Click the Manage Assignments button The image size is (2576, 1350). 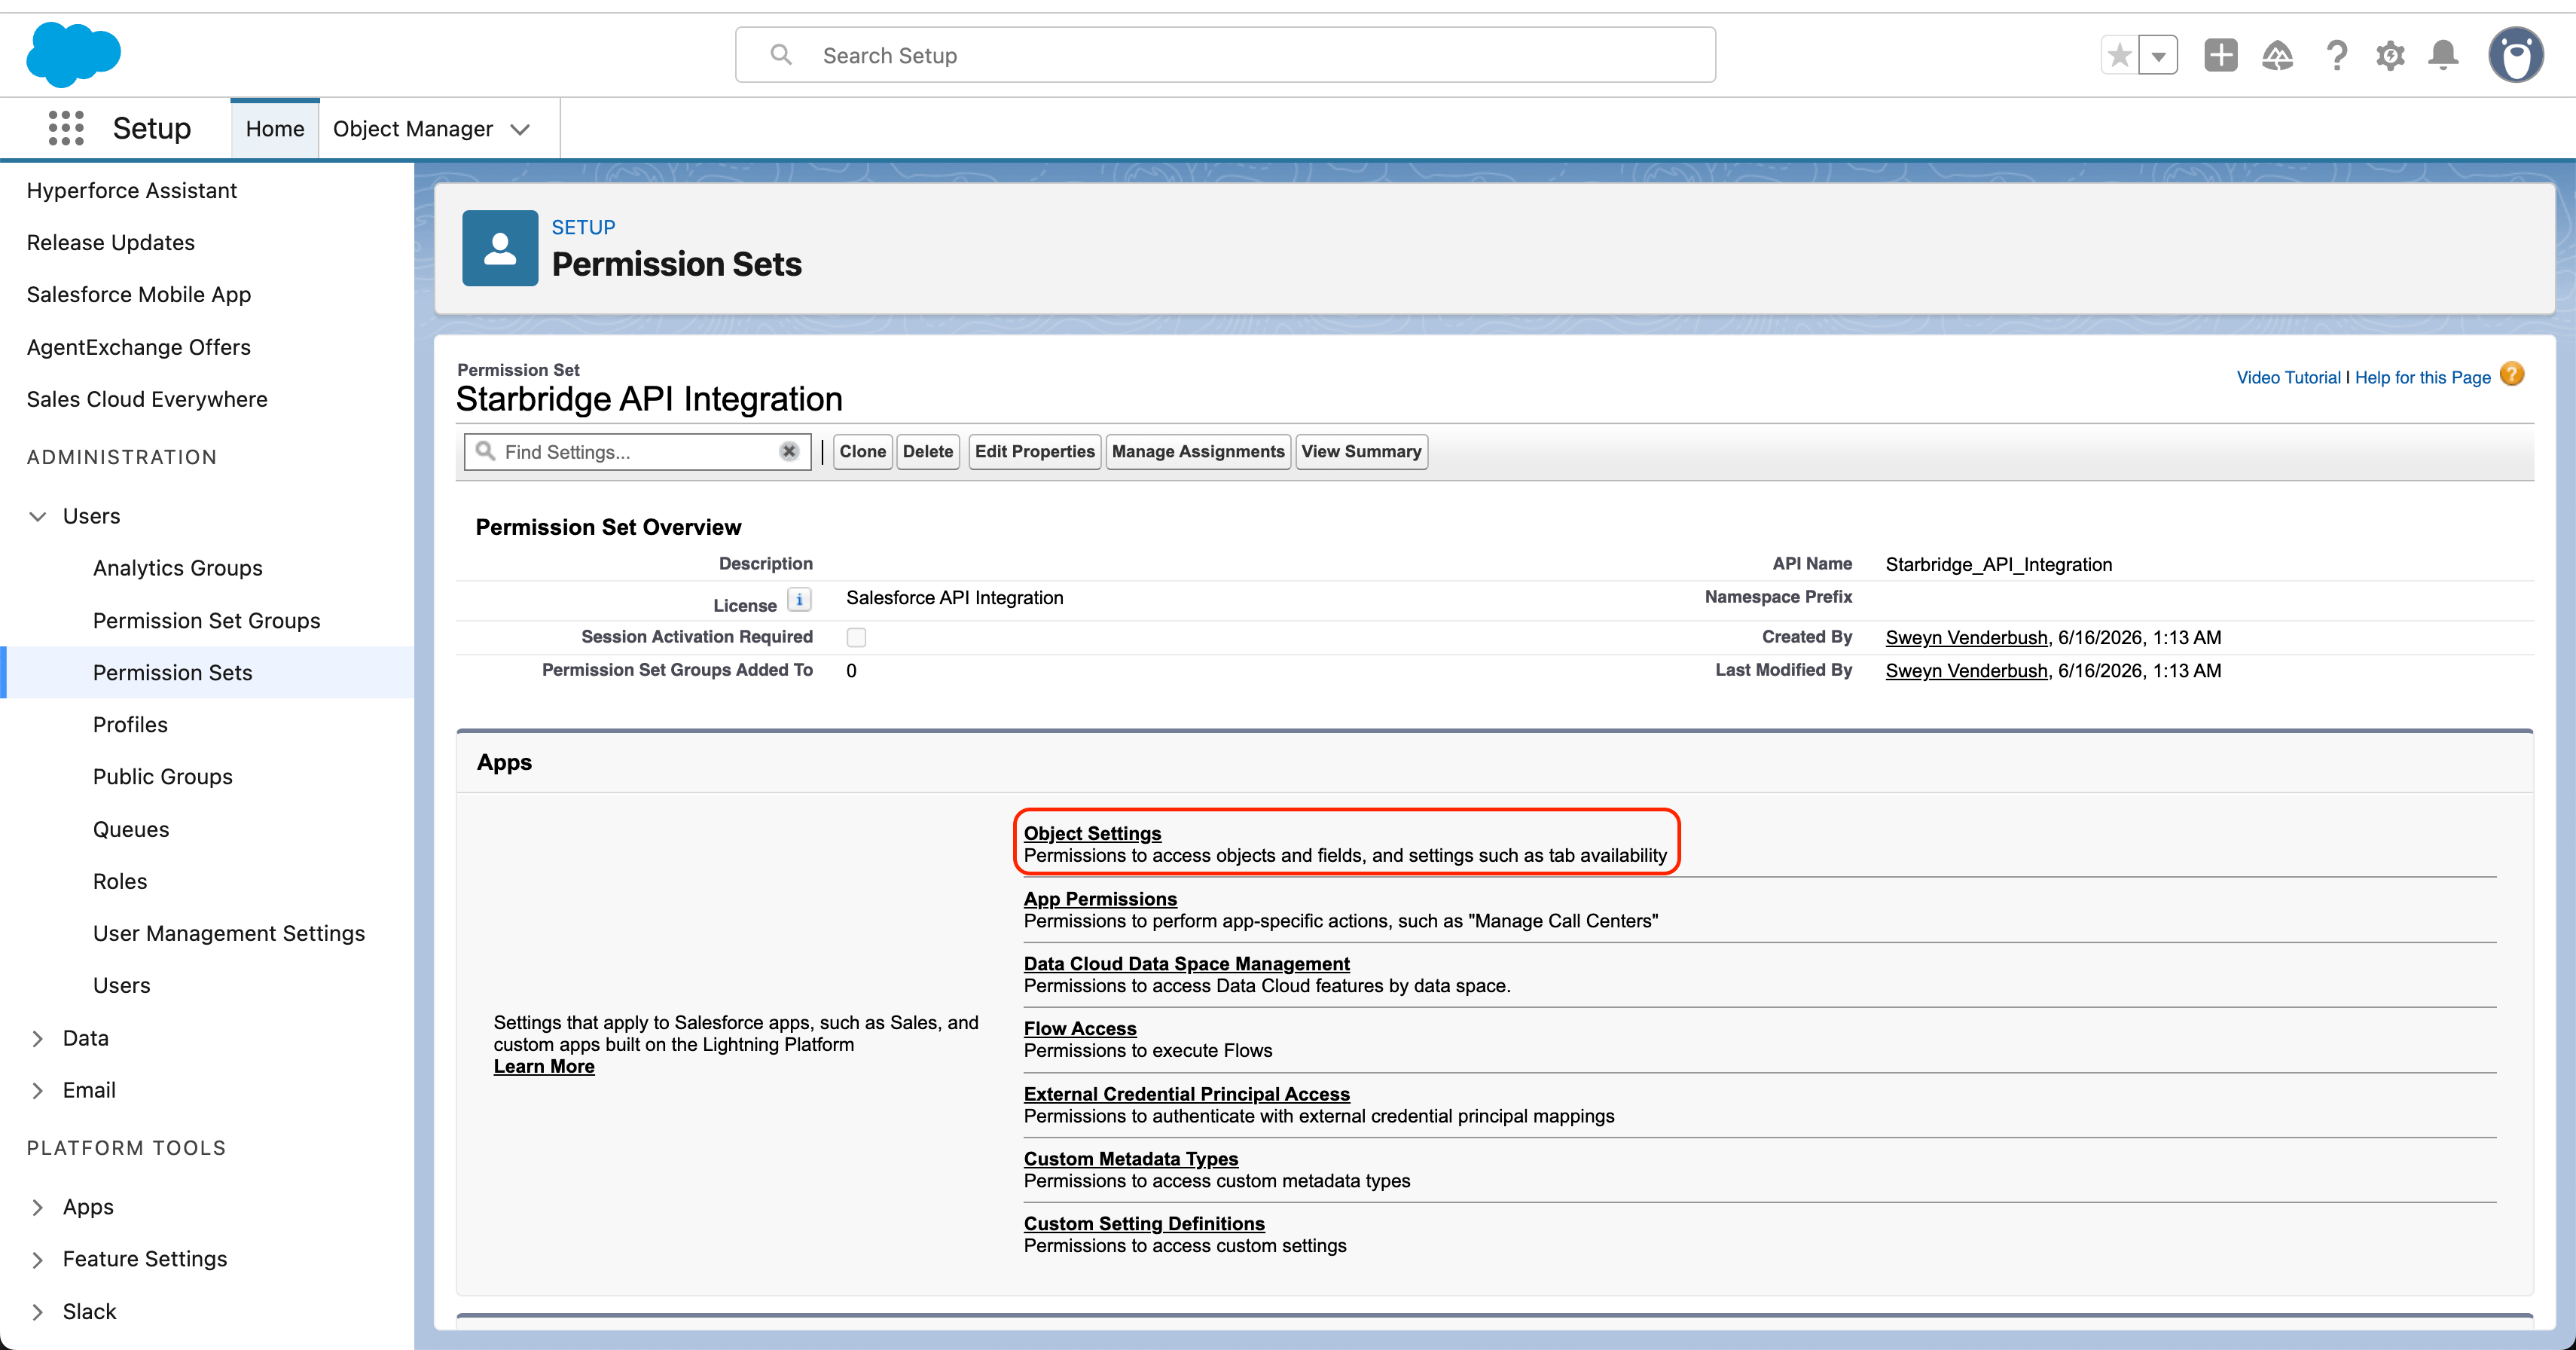pos(1198,451)
